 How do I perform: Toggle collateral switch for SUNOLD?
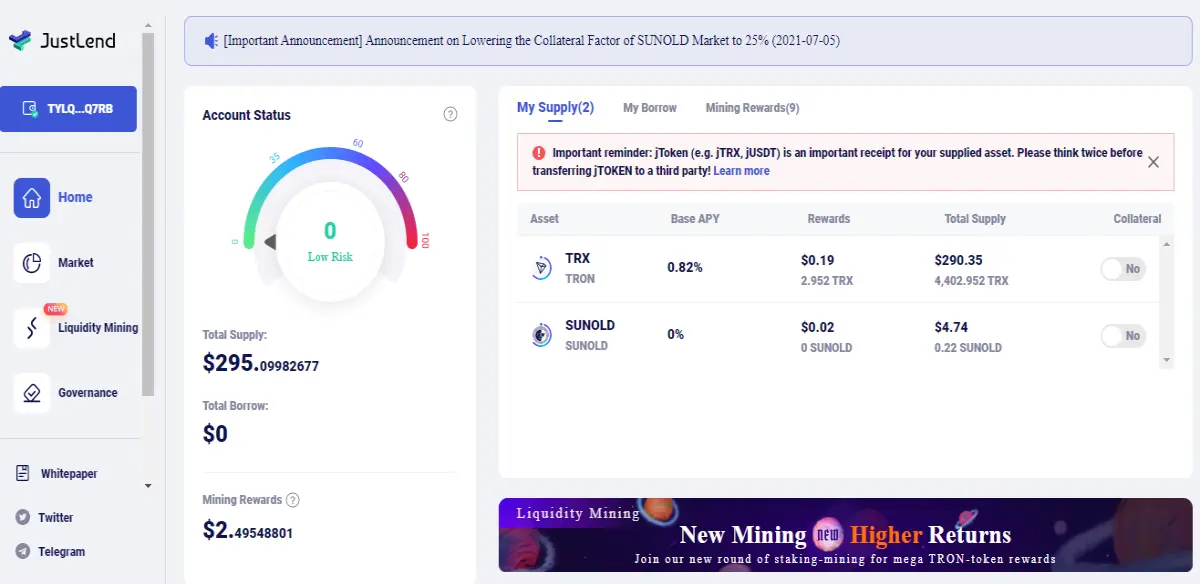tap(1122, 336)
